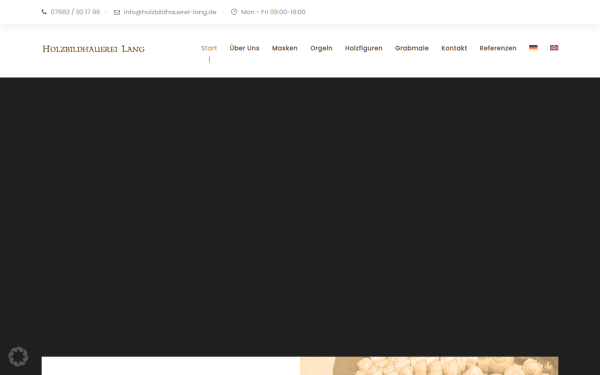
Task: Open the Holzfiguren menu item
Action: click(x=364, y=48)
